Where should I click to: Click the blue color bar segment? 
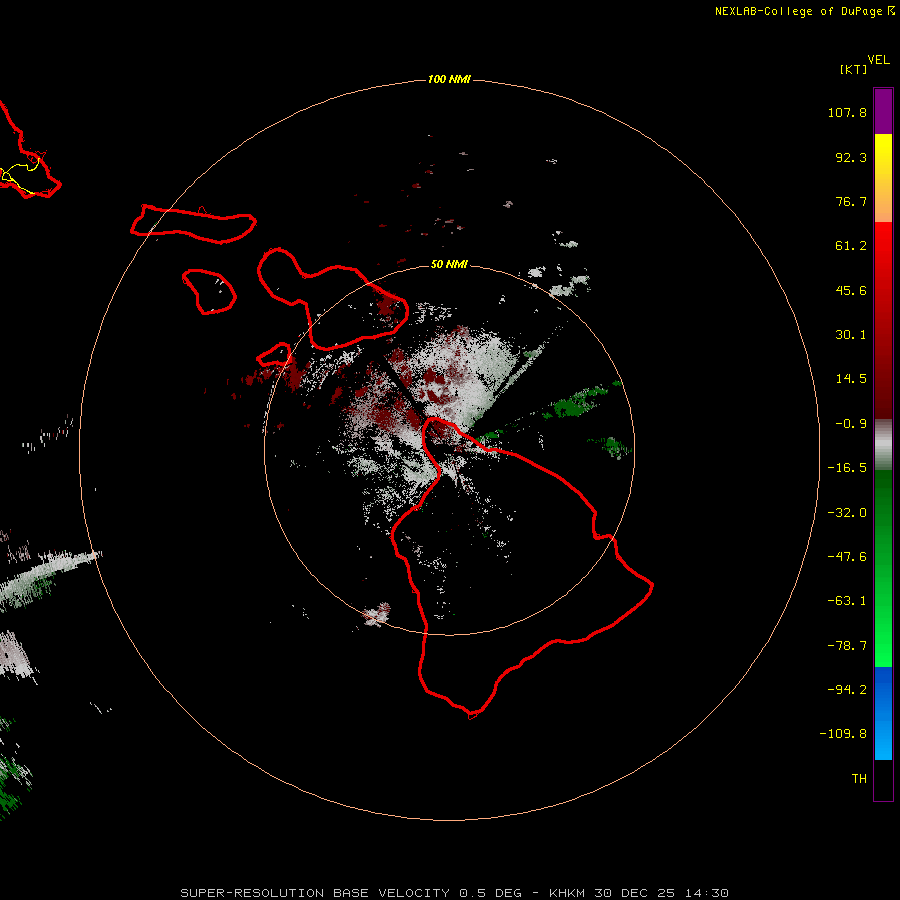(x=883, y=713)
